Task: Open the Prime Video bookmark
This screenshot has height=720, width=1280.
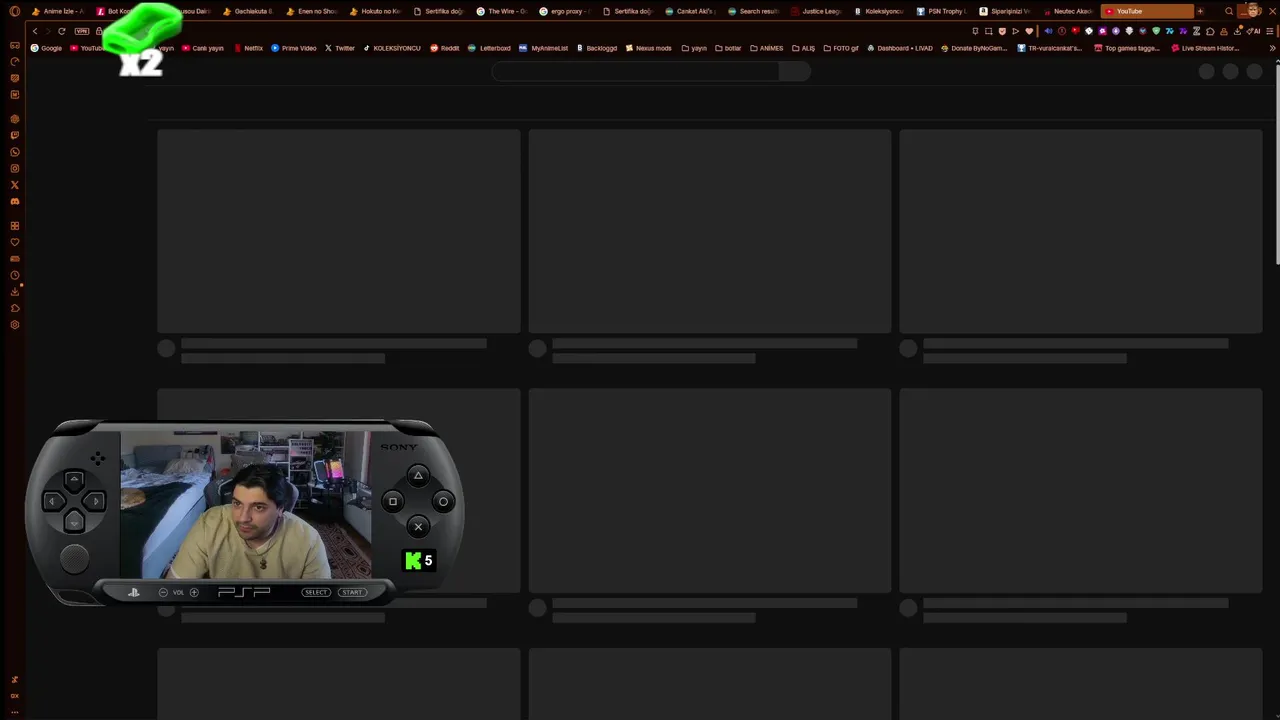Action: [293, 48]
